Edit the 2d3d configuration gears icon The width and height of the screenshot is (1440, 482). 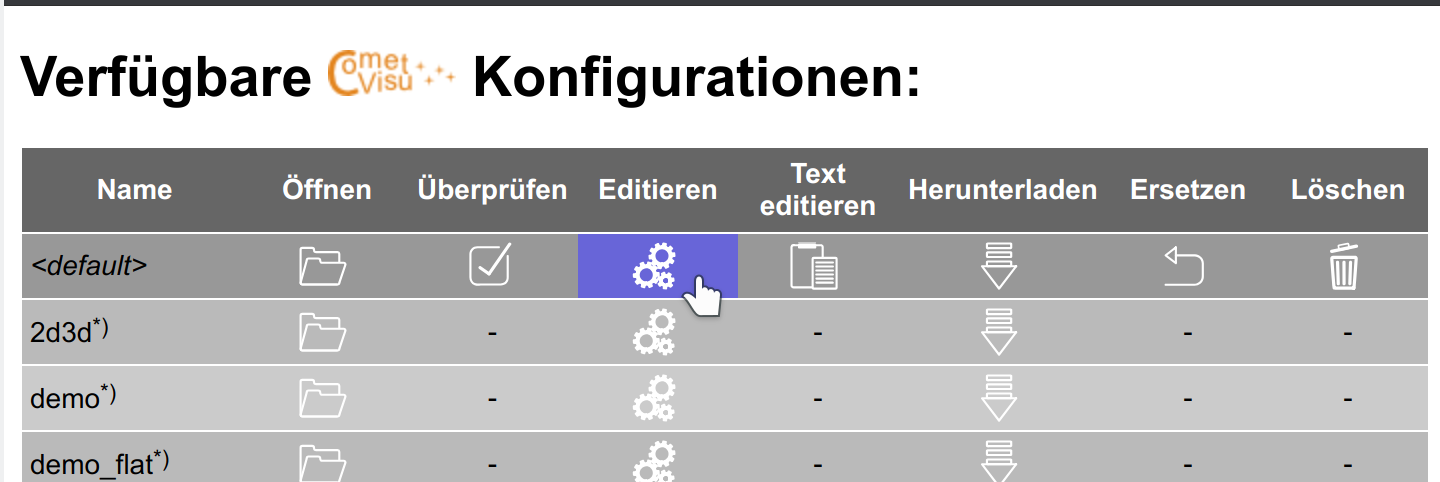pyautogui.click(x=655, y=333)
